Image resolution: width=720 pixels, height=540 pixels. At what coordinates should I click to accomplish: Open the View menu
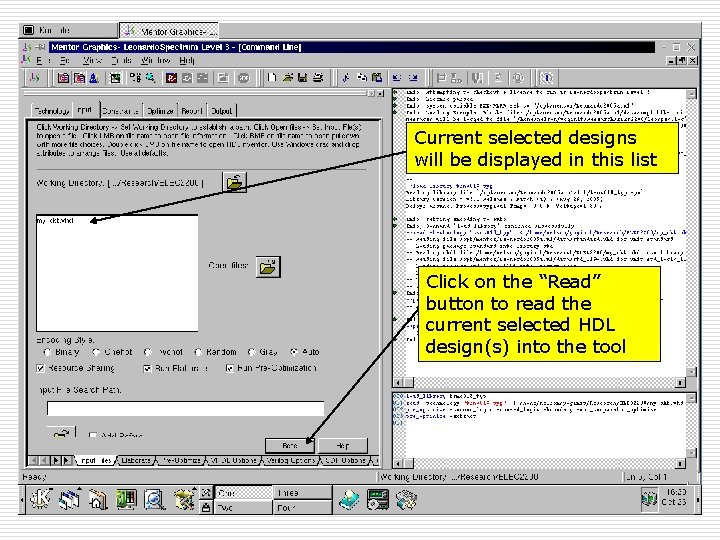coord(92,61)
